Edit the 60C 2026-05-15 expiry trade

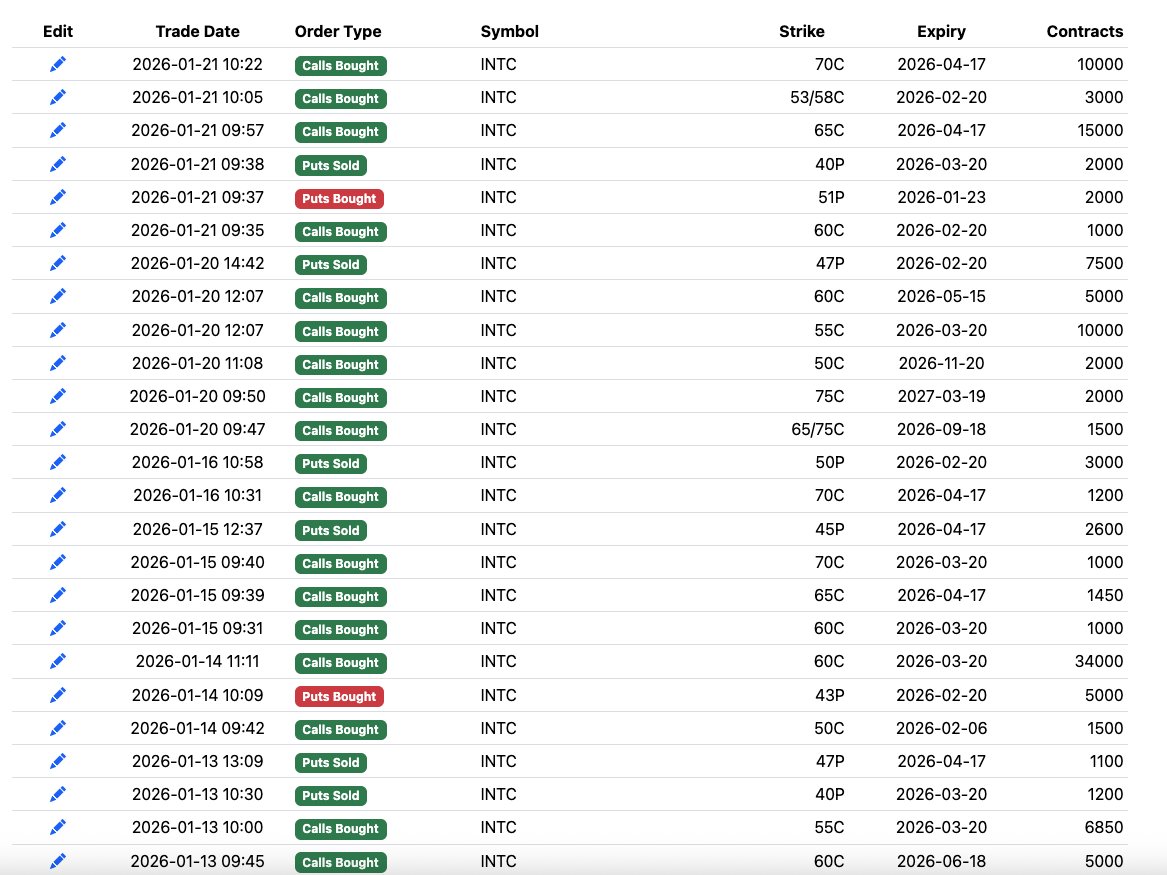57,296
